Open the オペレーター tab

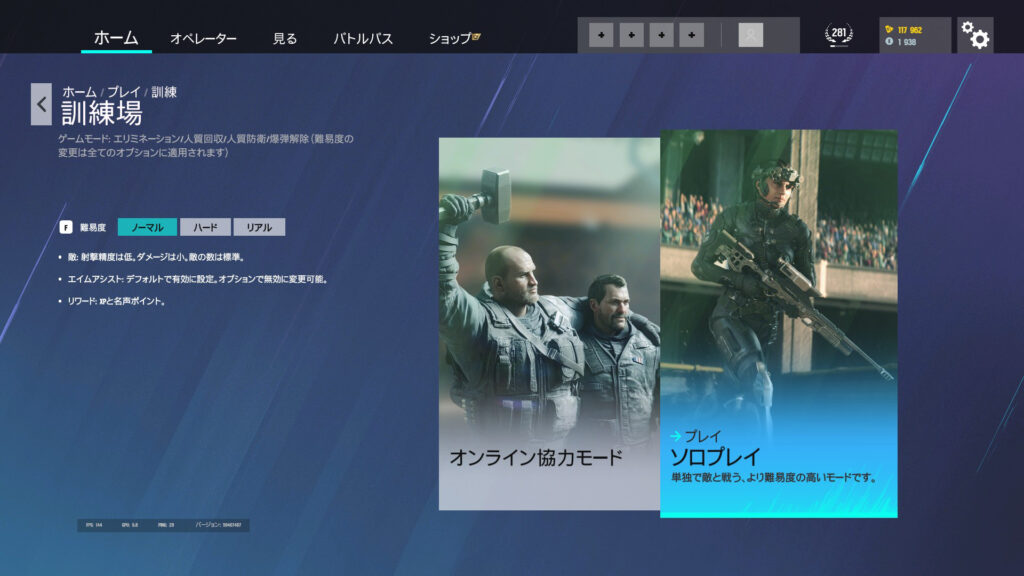tap(203, 39)
